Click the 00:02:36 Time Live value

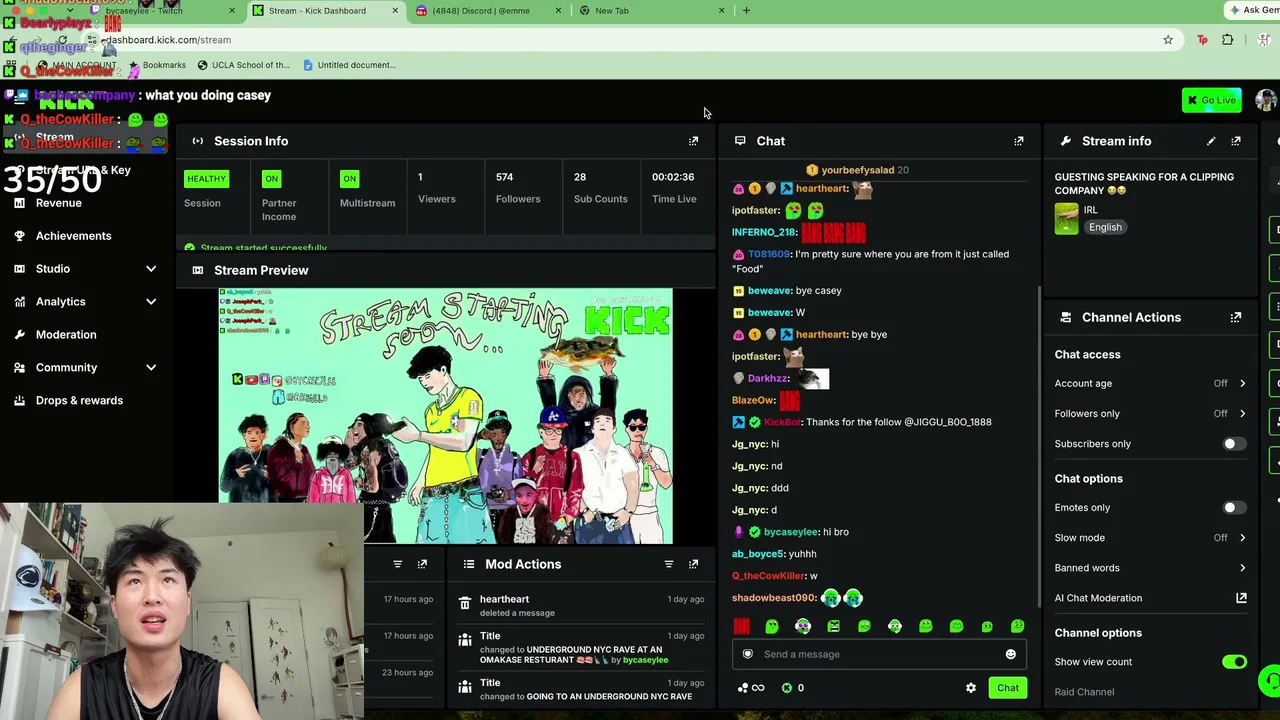coord(673,178)
